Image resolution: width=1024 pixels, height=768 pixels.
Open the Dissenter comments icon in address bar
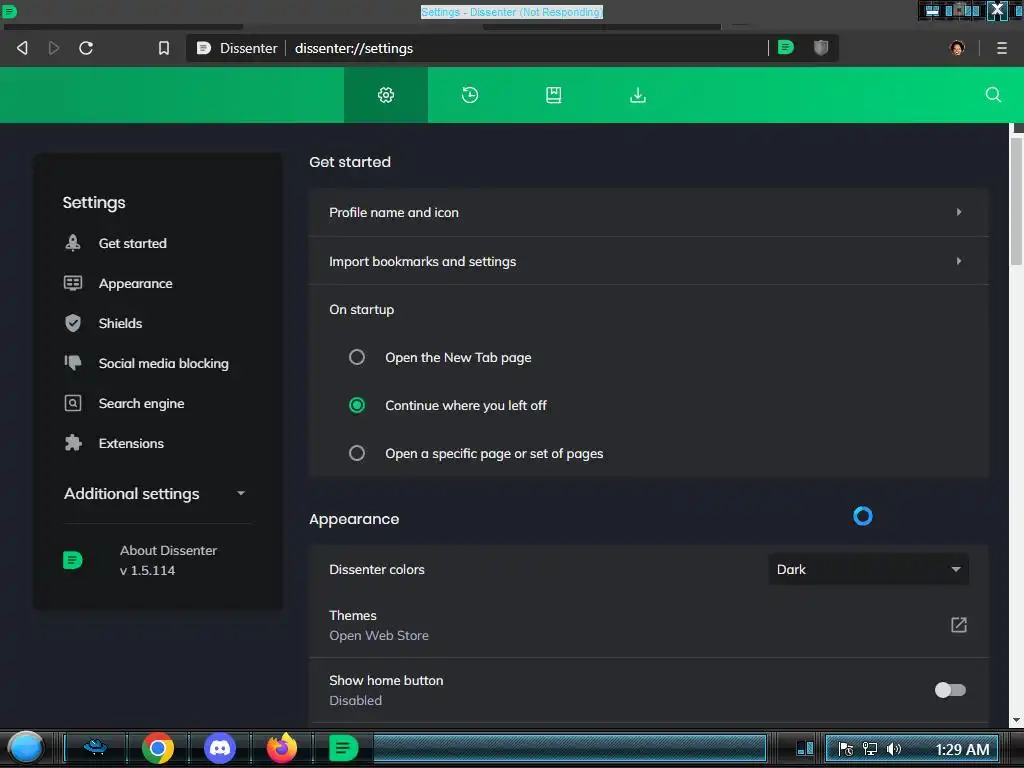786,47
